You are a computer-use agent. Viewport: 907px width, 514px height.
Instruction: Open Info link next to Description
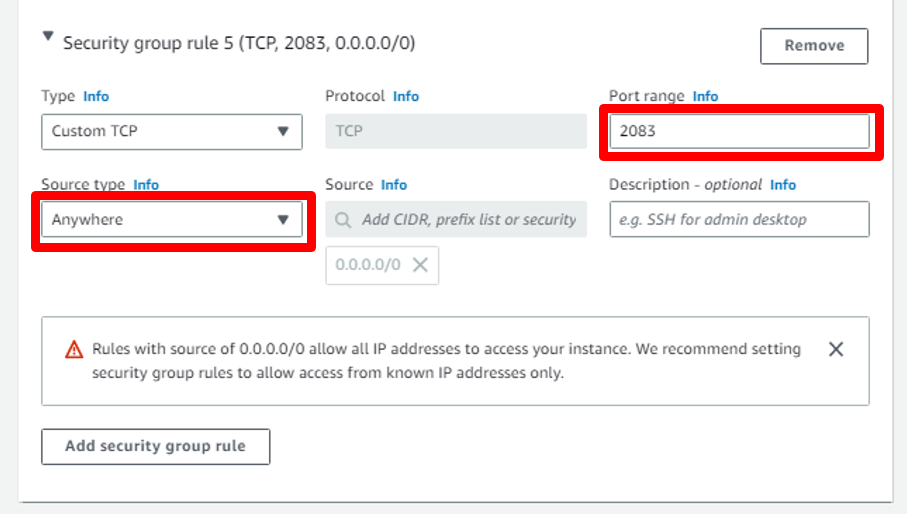pyautogui.click(x=783, y=185)
